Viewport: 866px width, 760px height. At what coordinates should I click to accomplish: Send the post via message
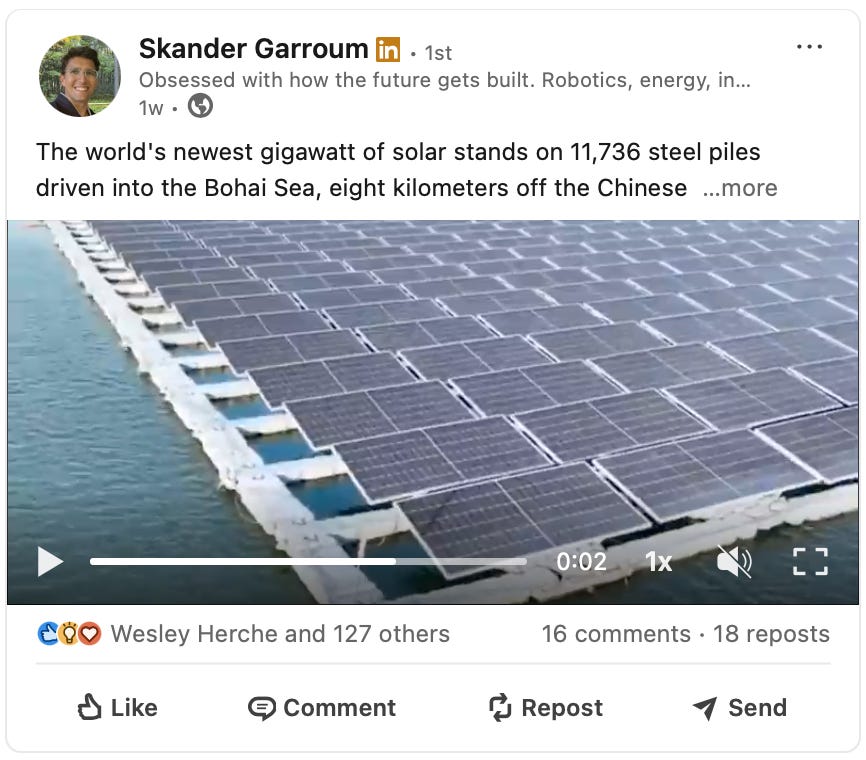(740, 708)
